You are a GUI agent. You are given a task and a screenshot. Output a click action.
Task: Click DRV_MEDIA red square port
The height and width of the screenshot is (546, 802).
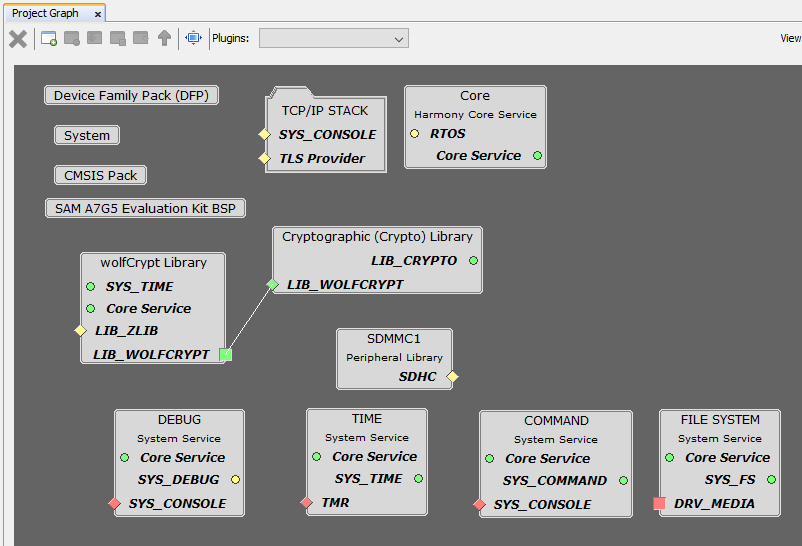point(659,504)
